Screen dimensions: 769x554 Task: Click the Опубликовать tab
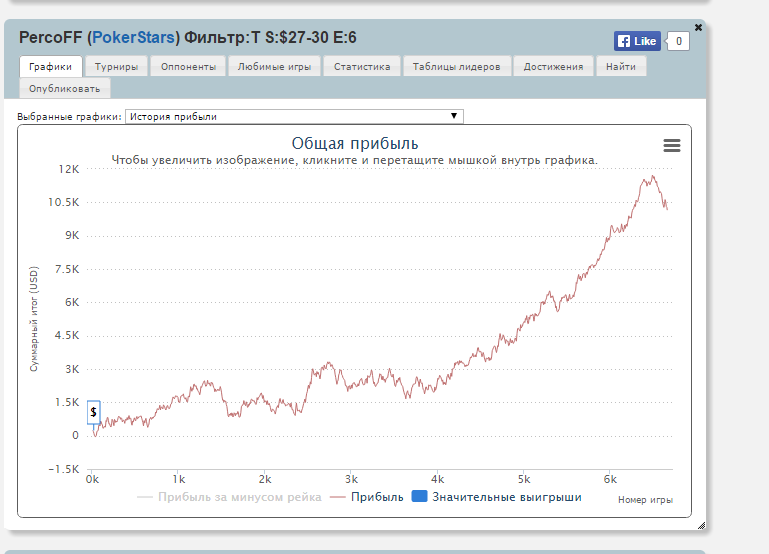tap(65, 89)
